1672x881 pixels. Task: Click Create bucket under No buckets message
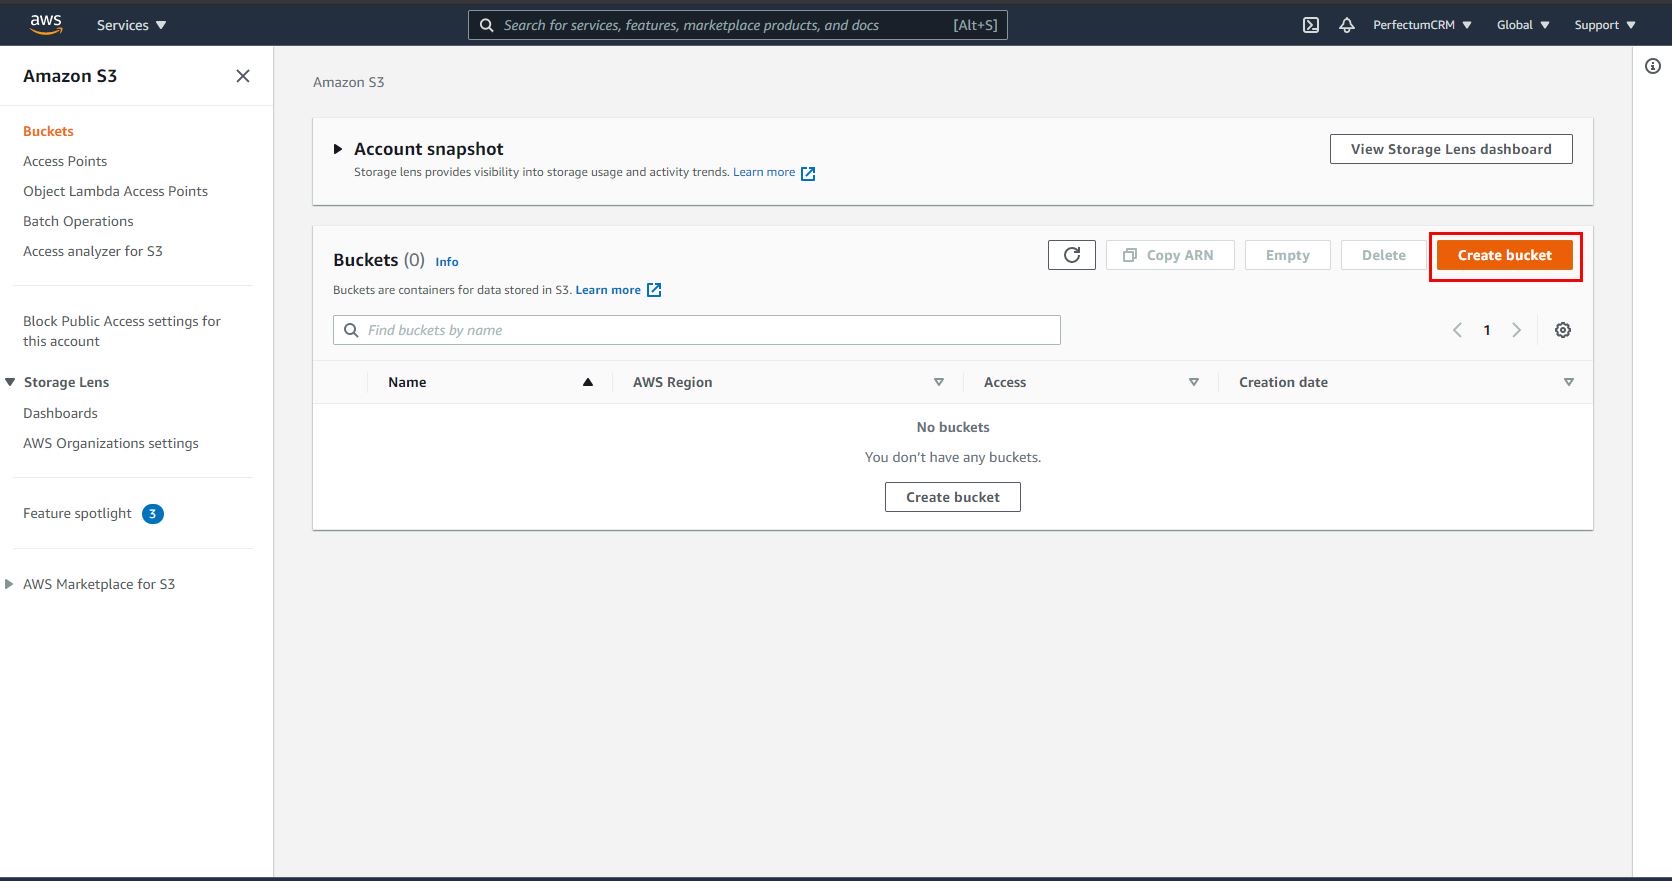[953, 497]
